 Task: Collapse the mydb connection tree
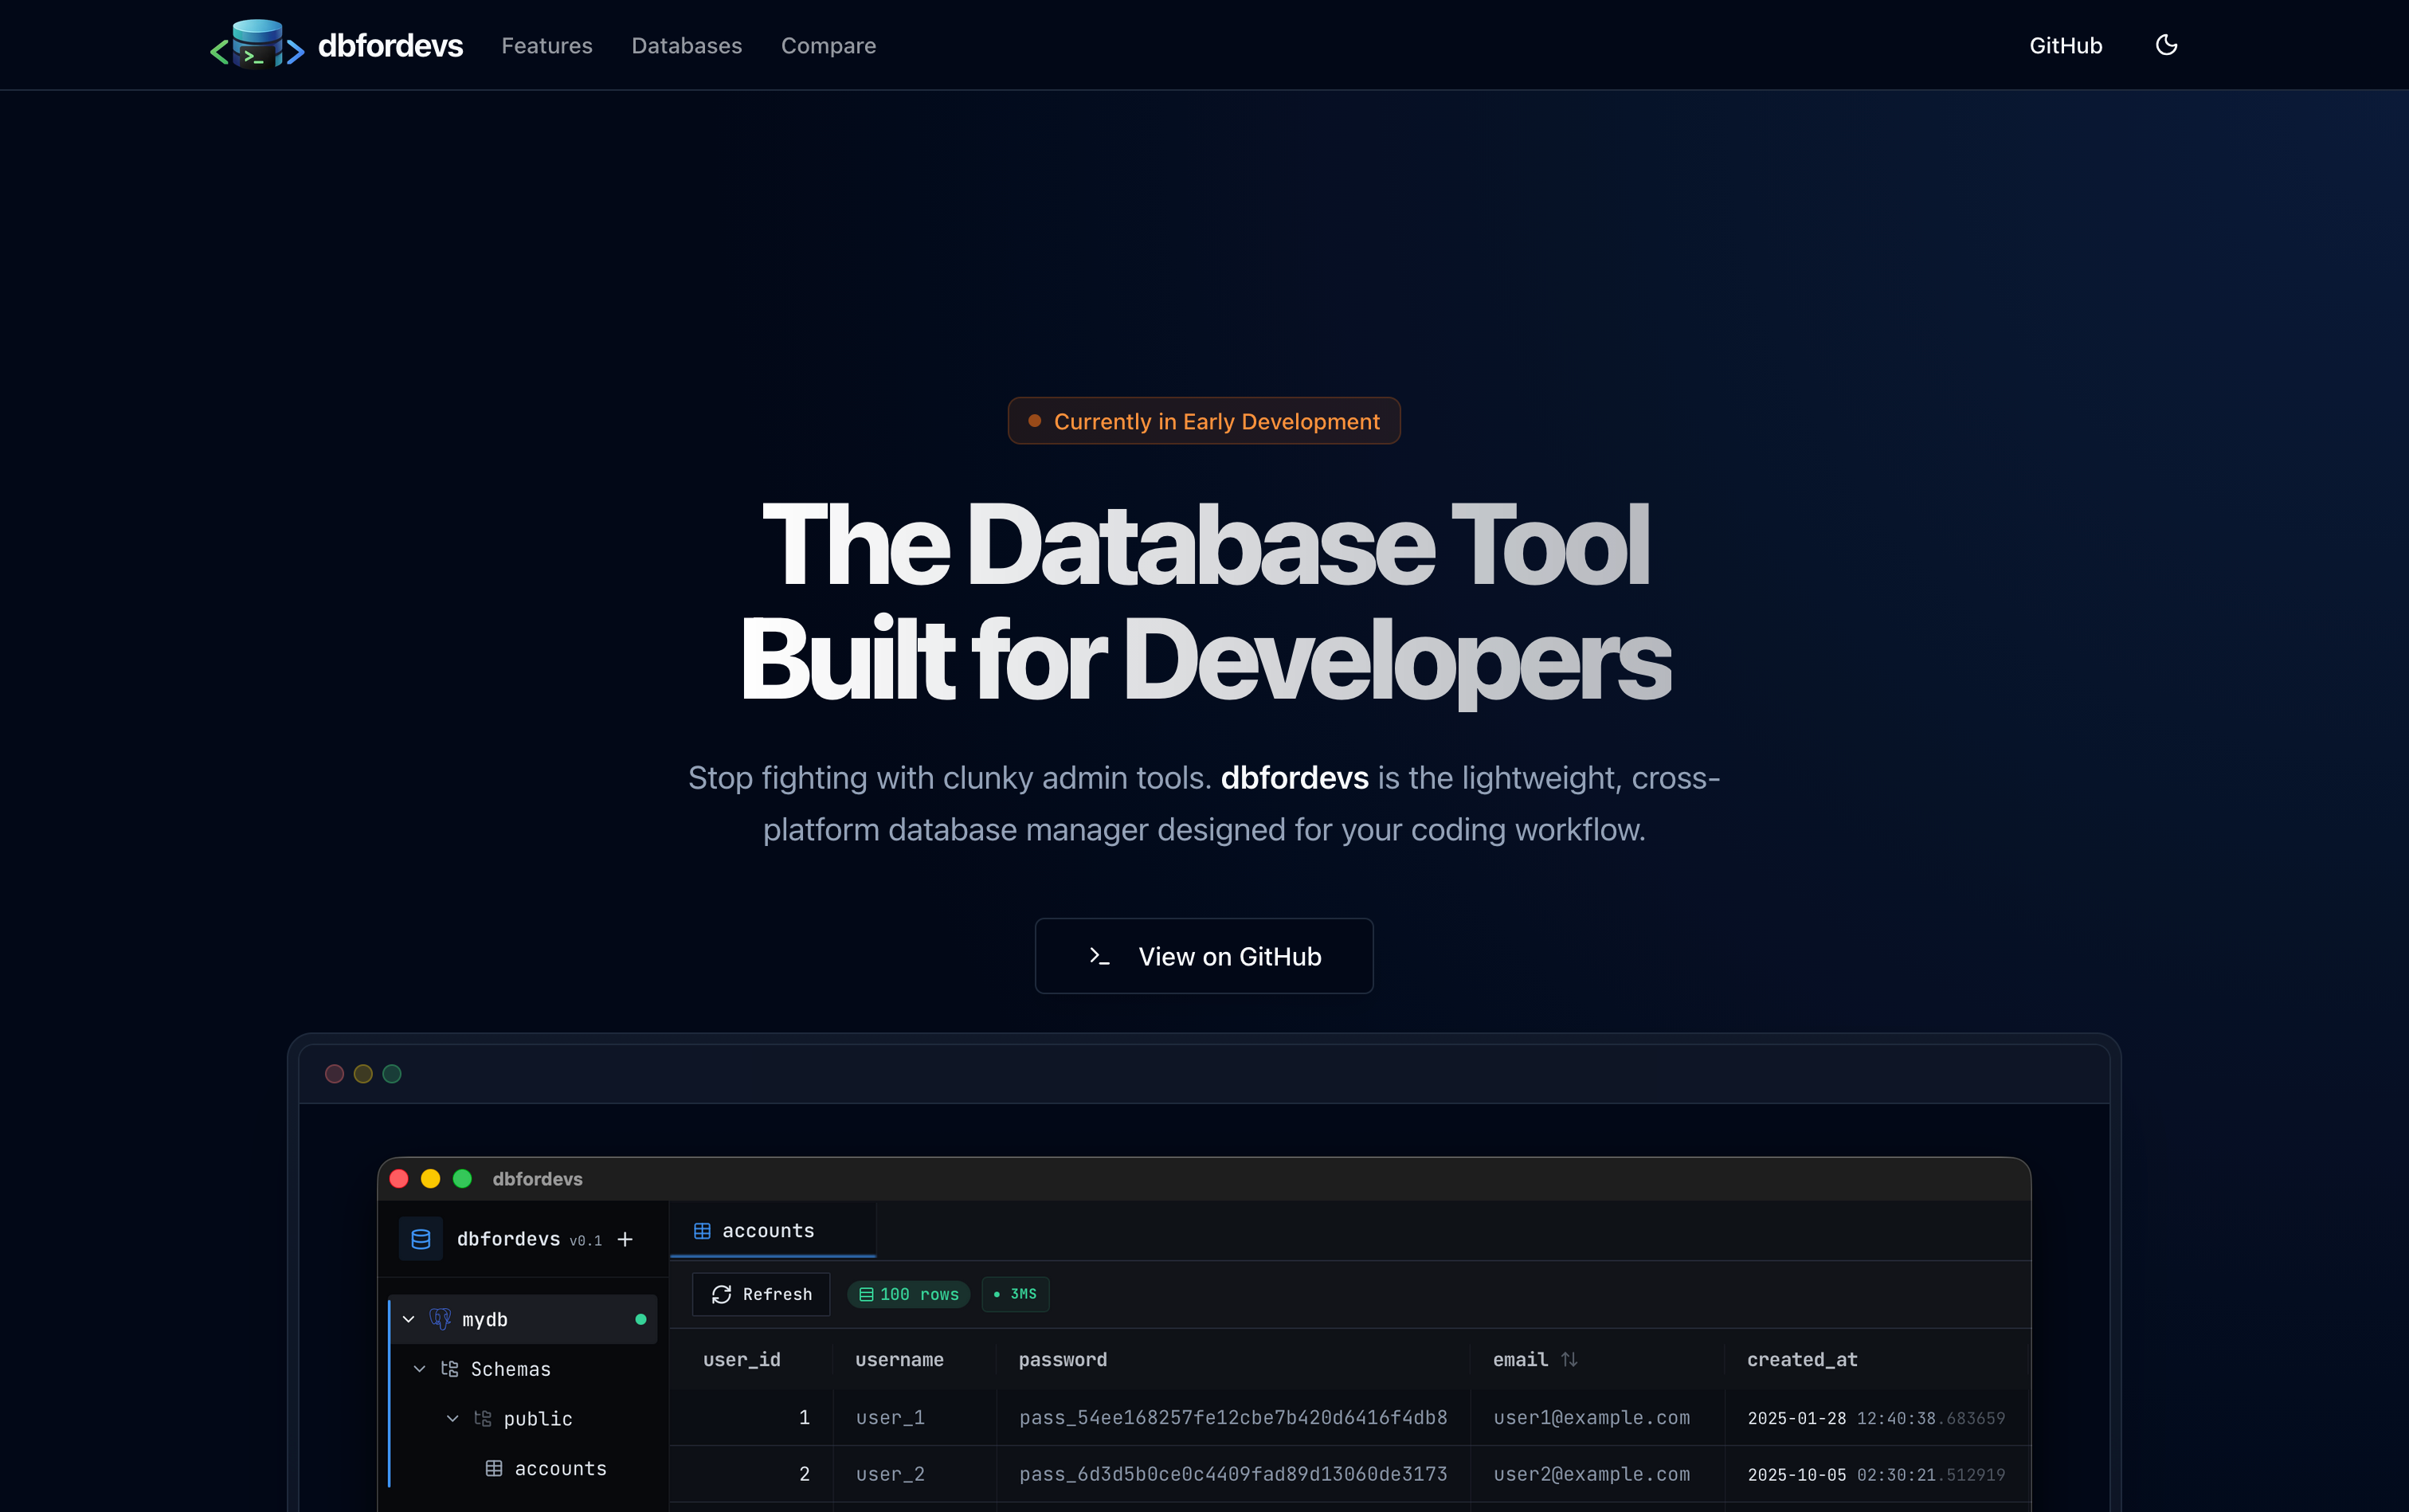pyautogui.click(x=407, y=1318)
